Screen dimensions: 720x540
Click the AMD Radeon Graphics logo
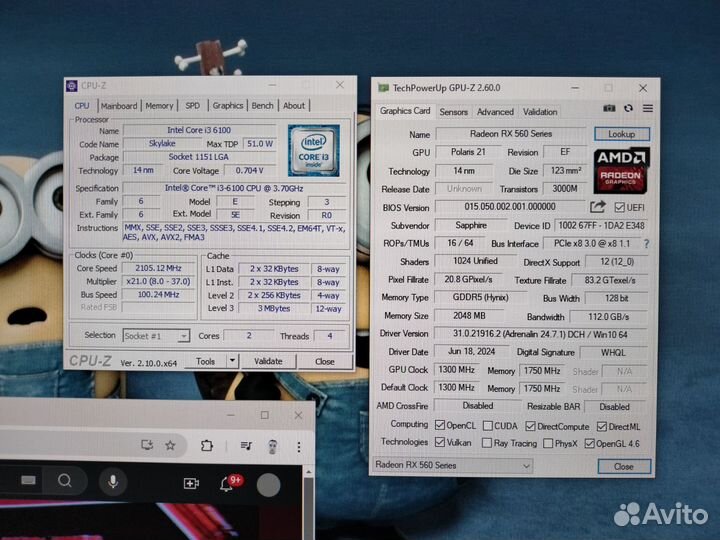[621, 170]
